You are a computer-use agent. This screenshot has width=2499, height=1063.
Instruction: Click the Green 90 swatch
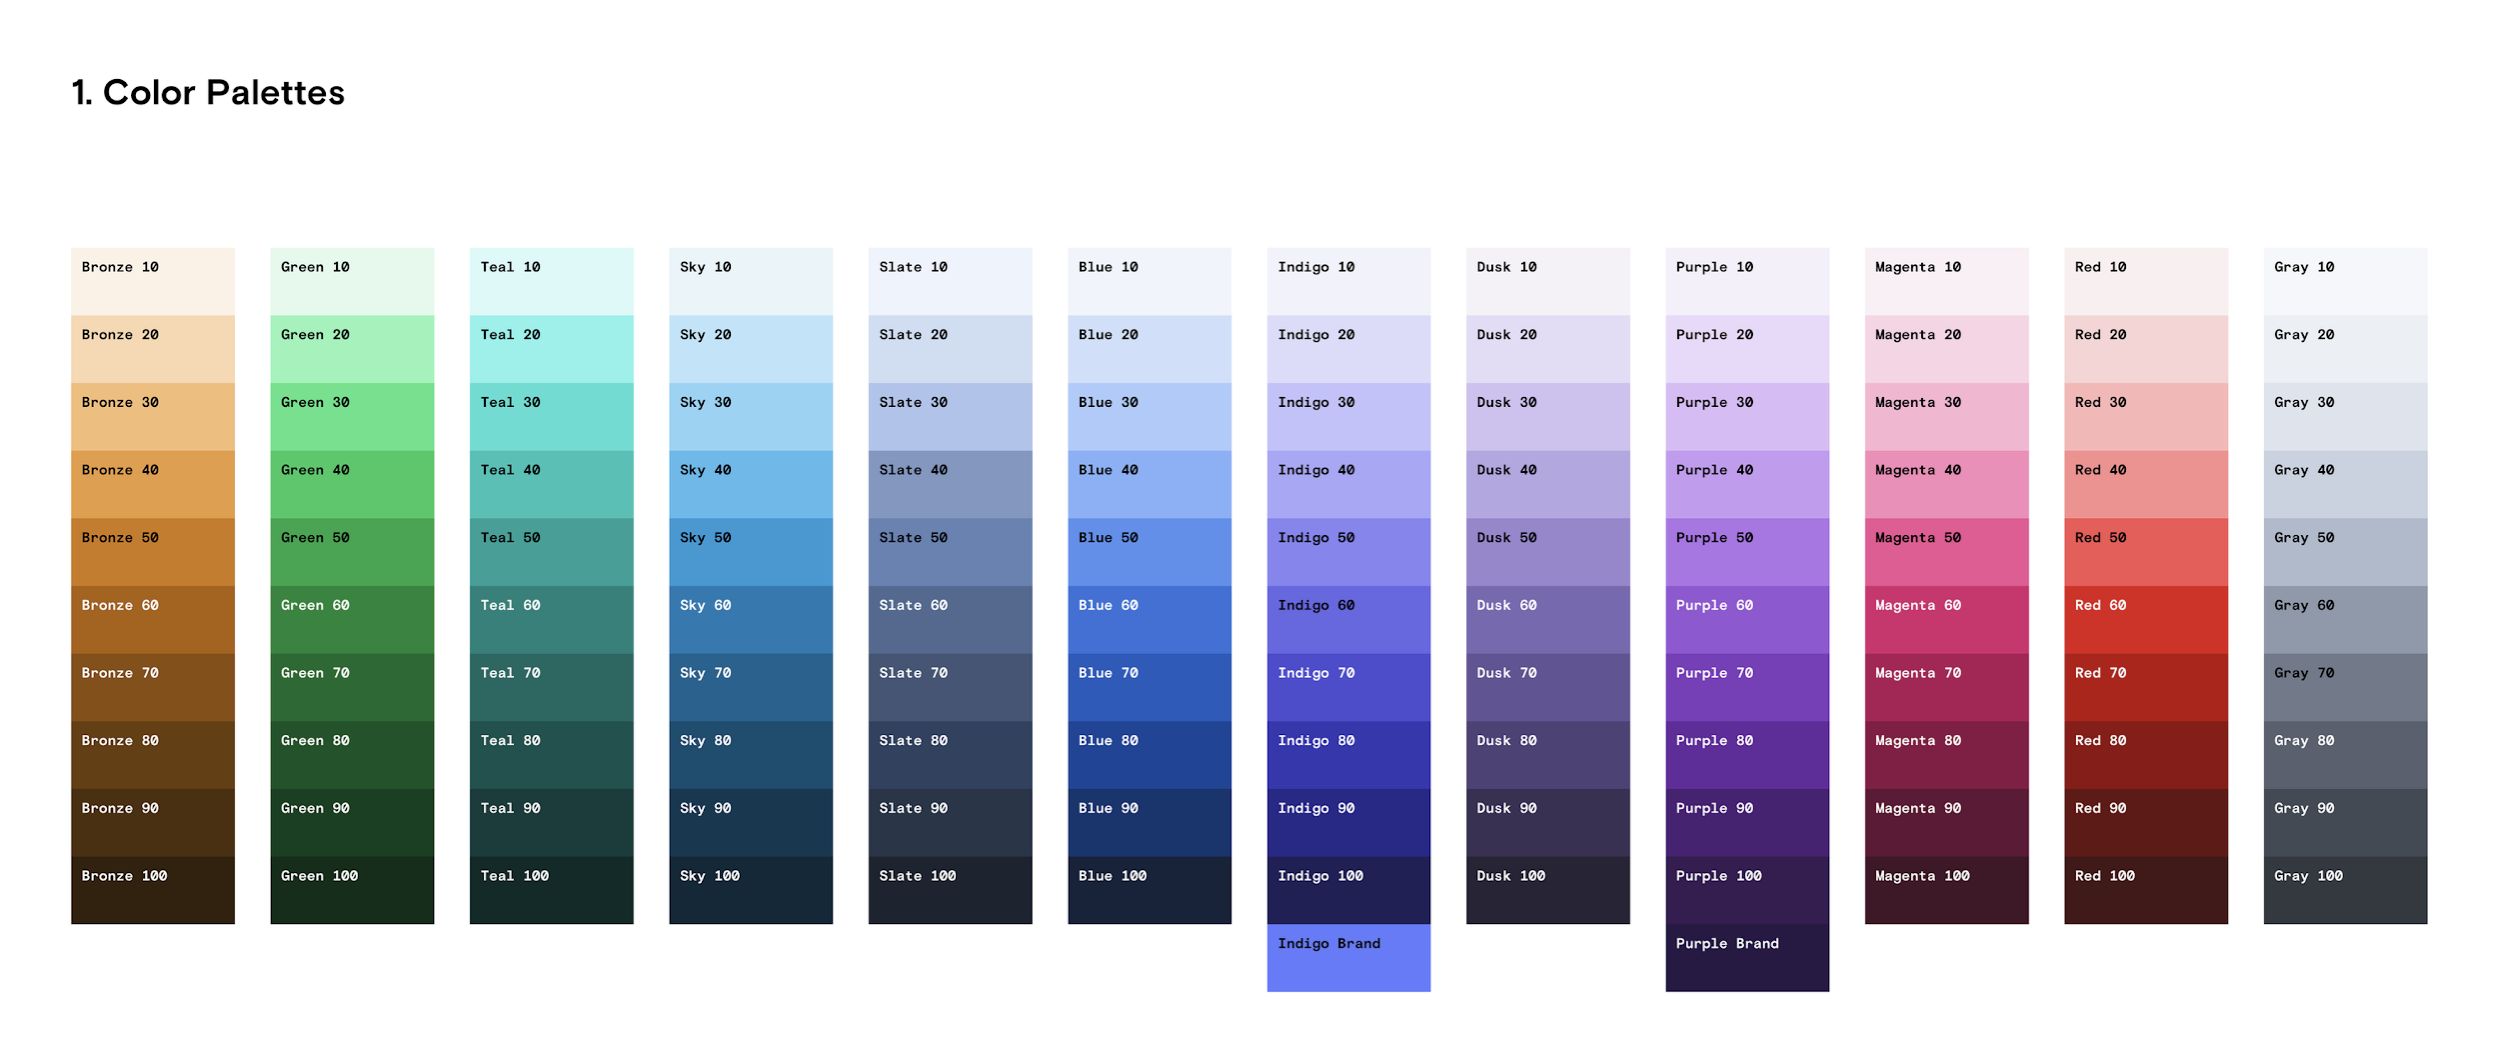pos(351,821)
